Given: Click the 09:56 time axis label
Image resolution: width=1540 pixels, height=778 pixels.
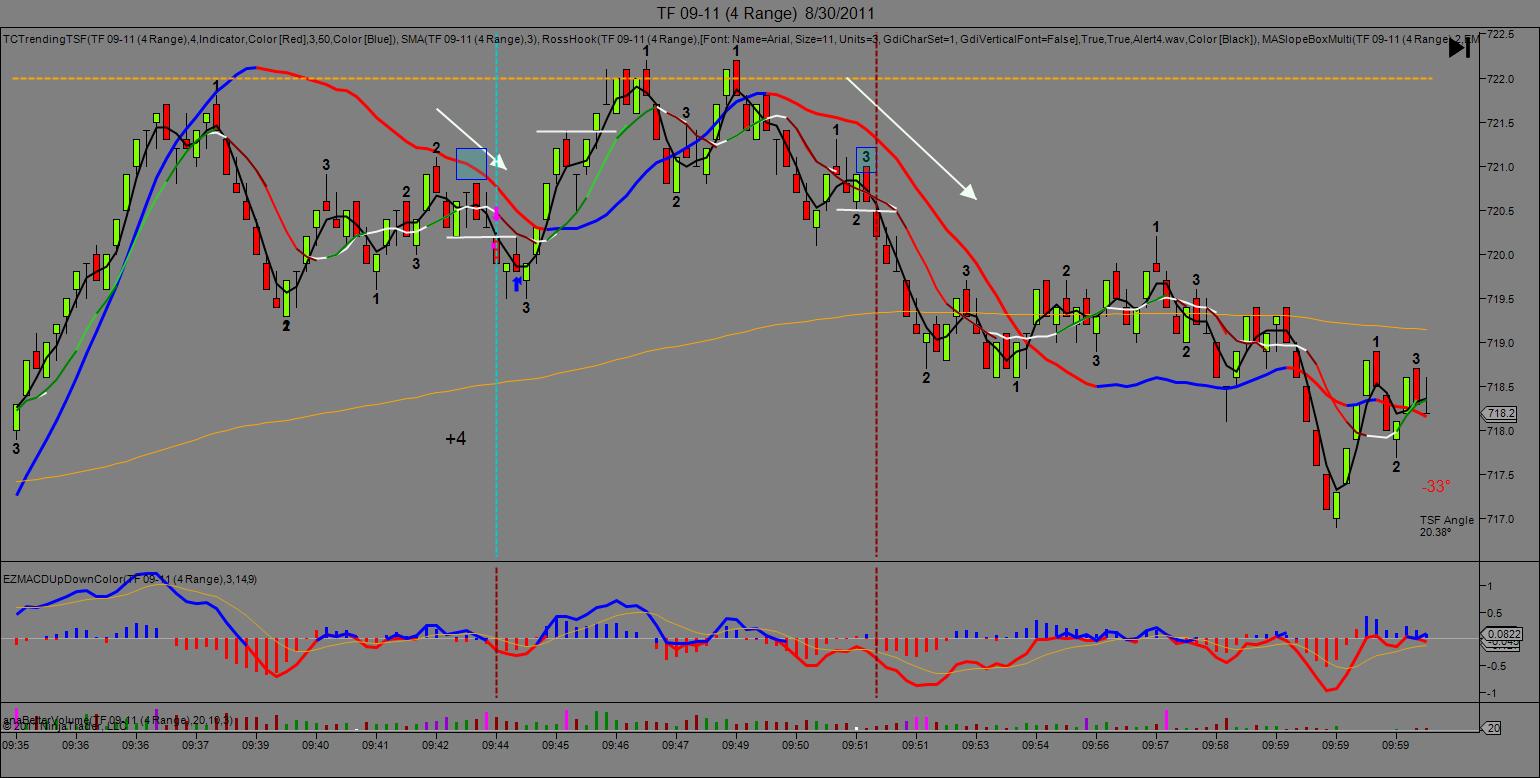Looking at the screenshot, I should tap(1096, 745).
